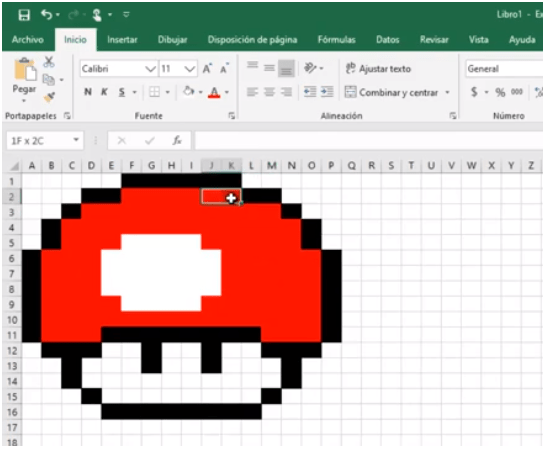Open font color dropdown arrow
543x453 pixels.
[x=227, y=92]
